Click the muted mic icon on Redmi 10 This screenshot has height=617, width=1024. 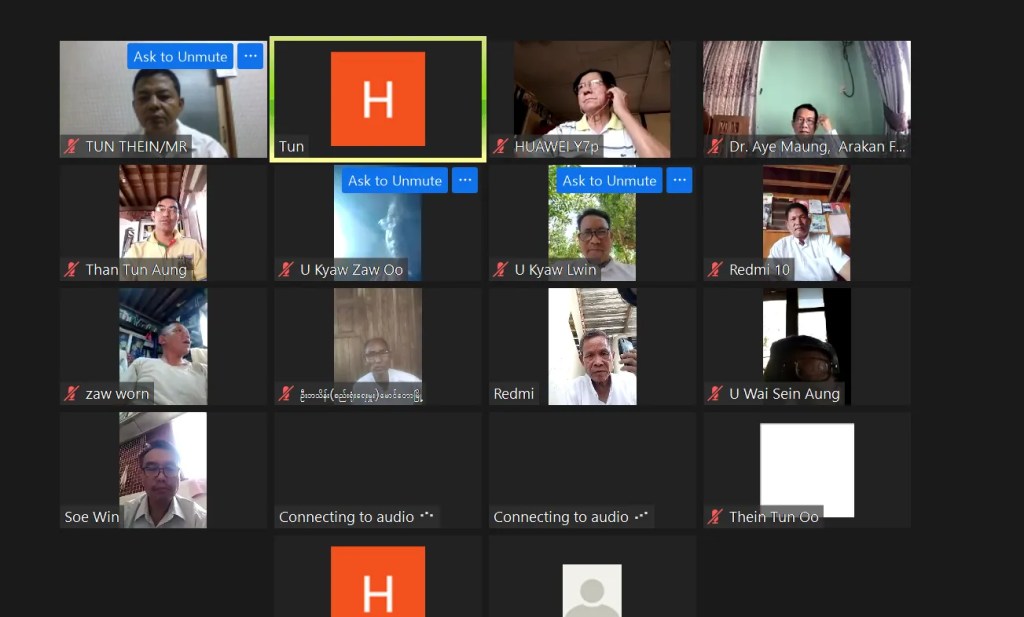coord(715,270)
